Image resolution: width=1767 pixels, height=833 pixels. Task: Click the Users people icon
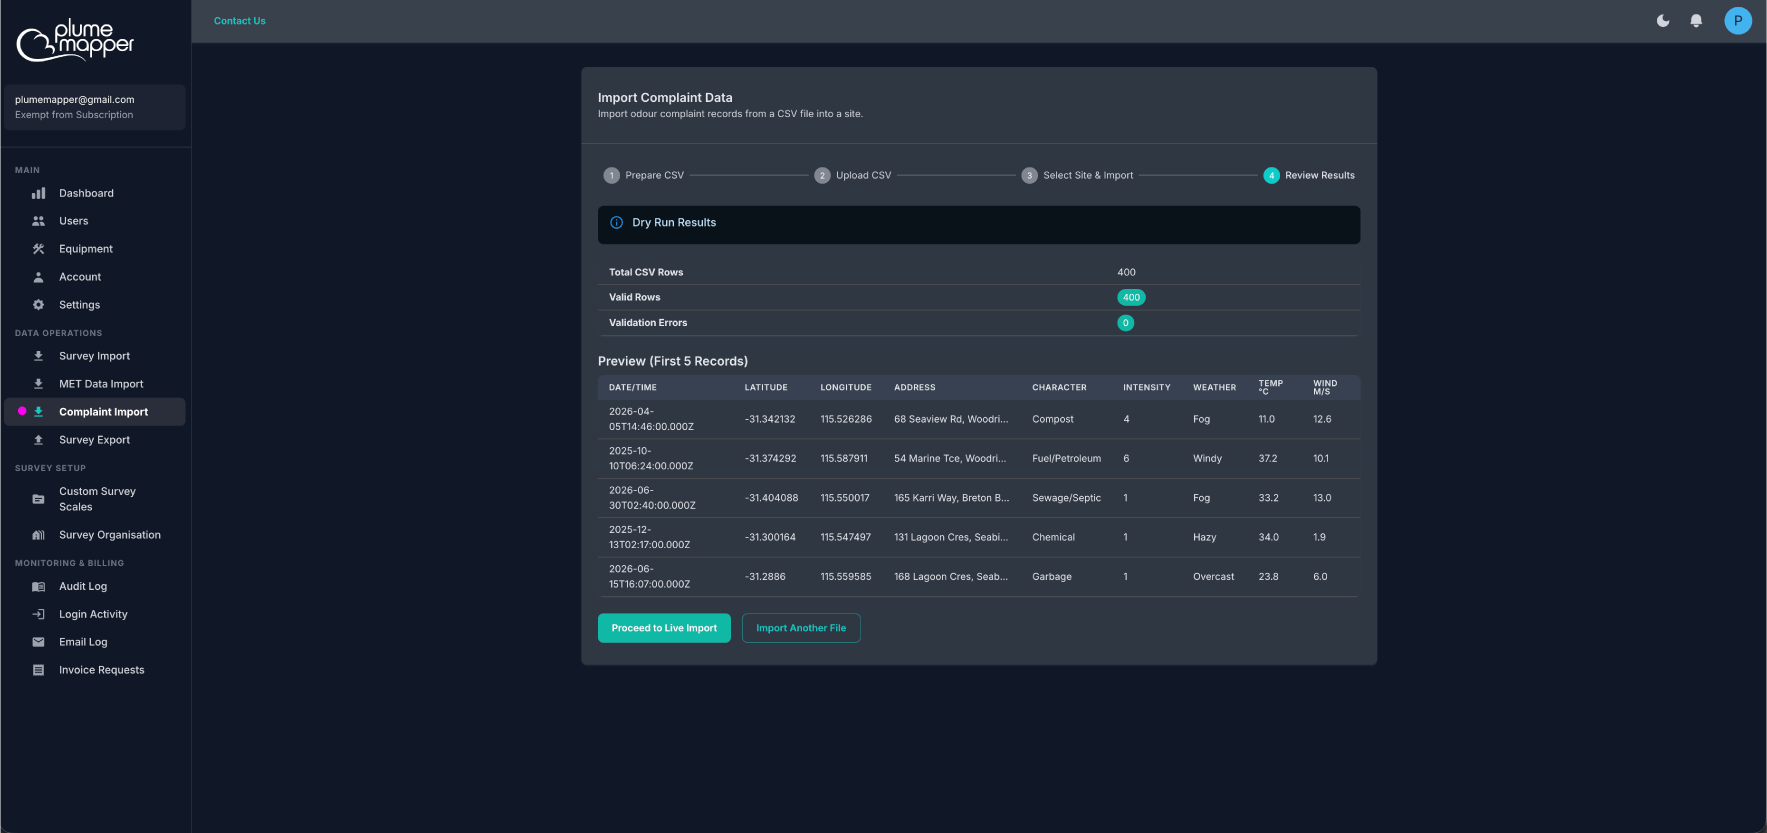[39, 221]
